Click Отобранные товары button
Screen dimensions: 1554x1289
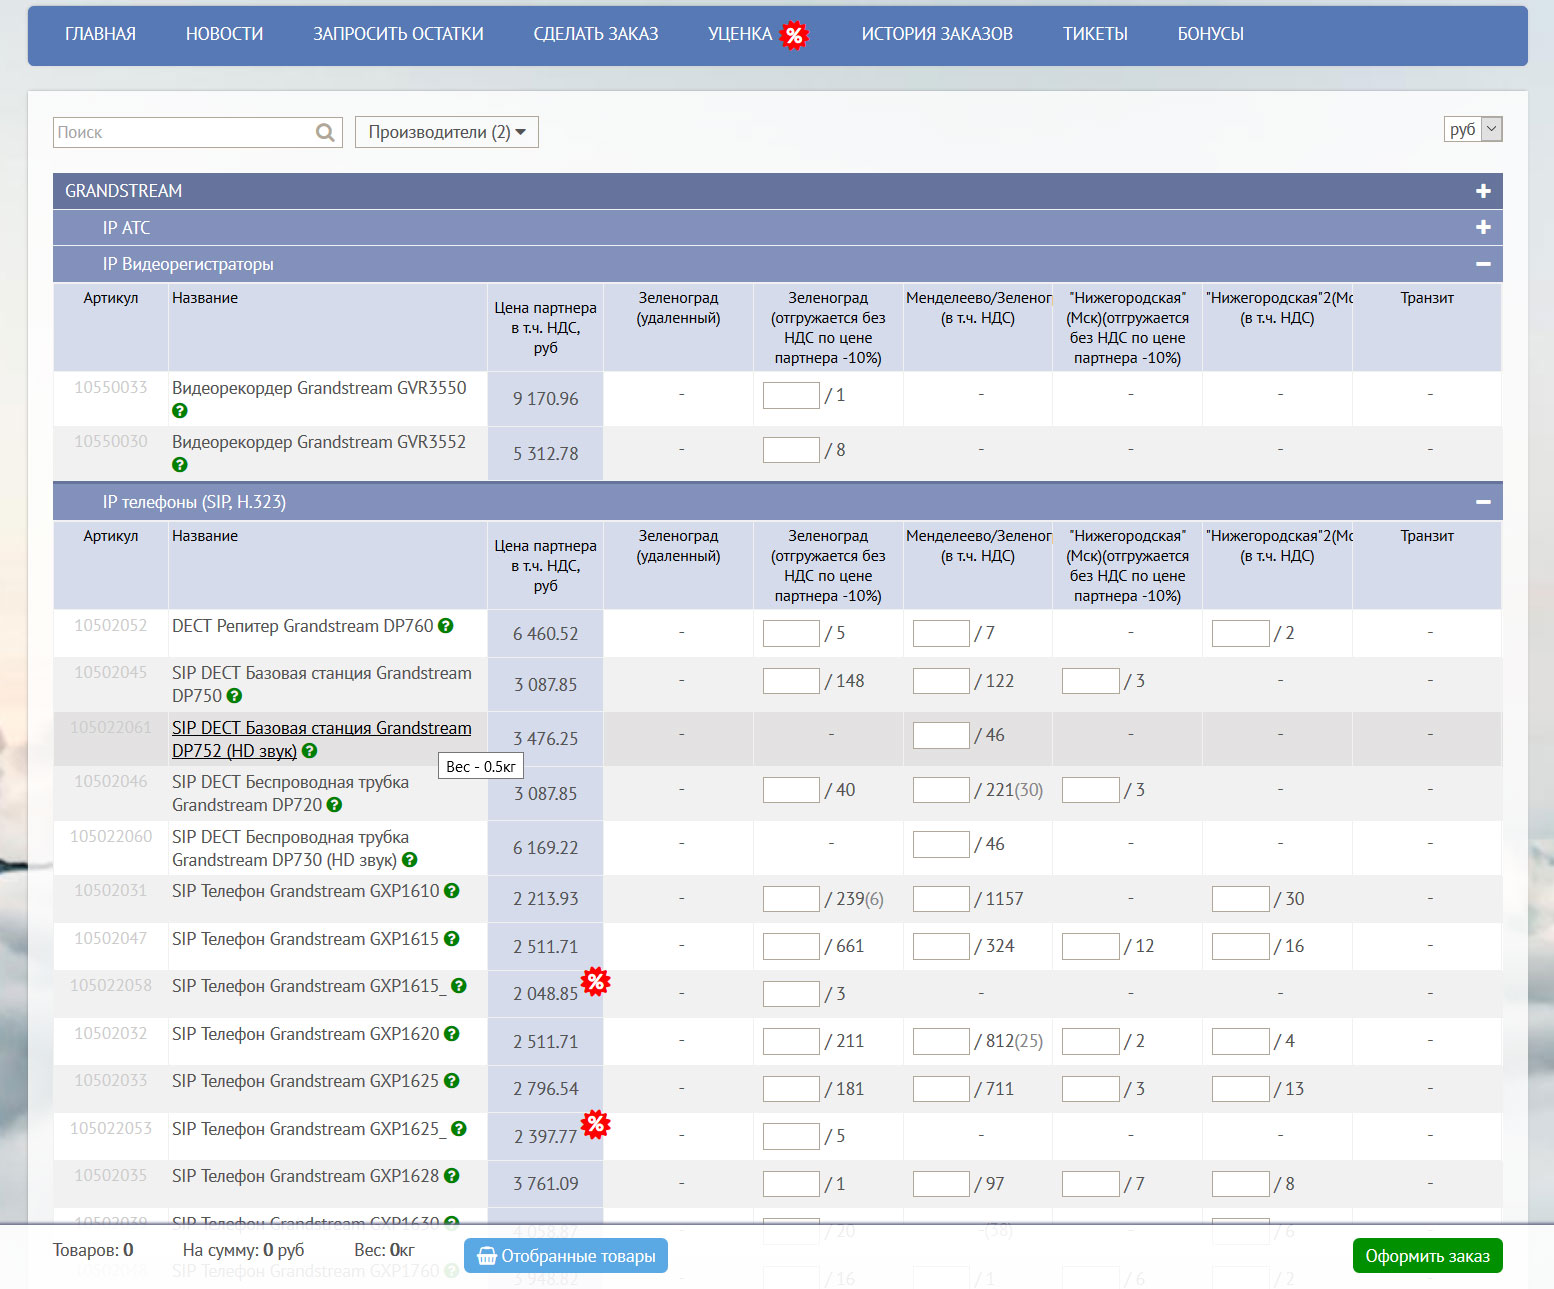[x=566, y=1256]
